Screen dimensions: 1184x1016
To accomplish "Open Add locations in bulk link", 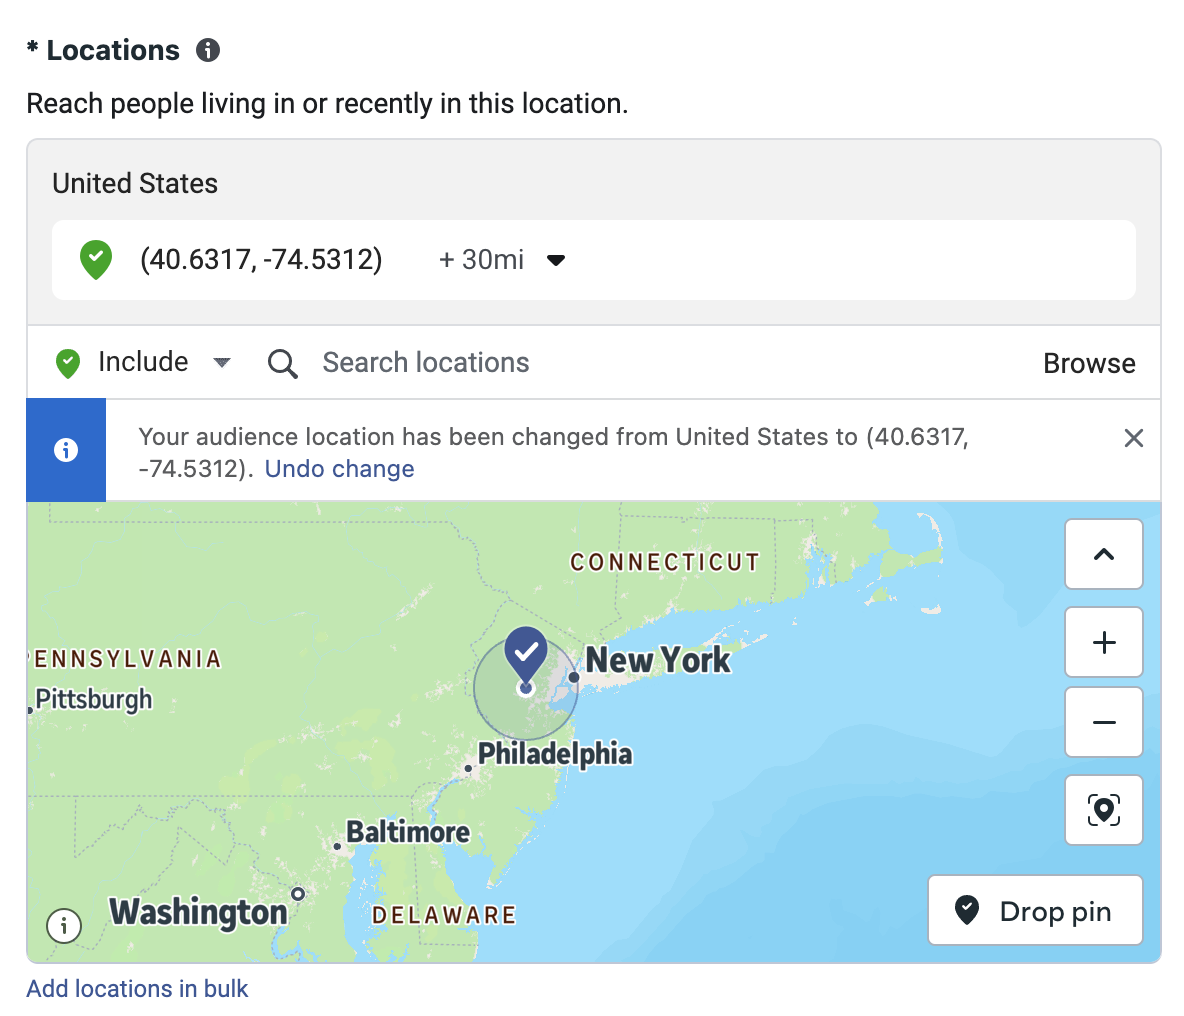I will click(137, 989).
